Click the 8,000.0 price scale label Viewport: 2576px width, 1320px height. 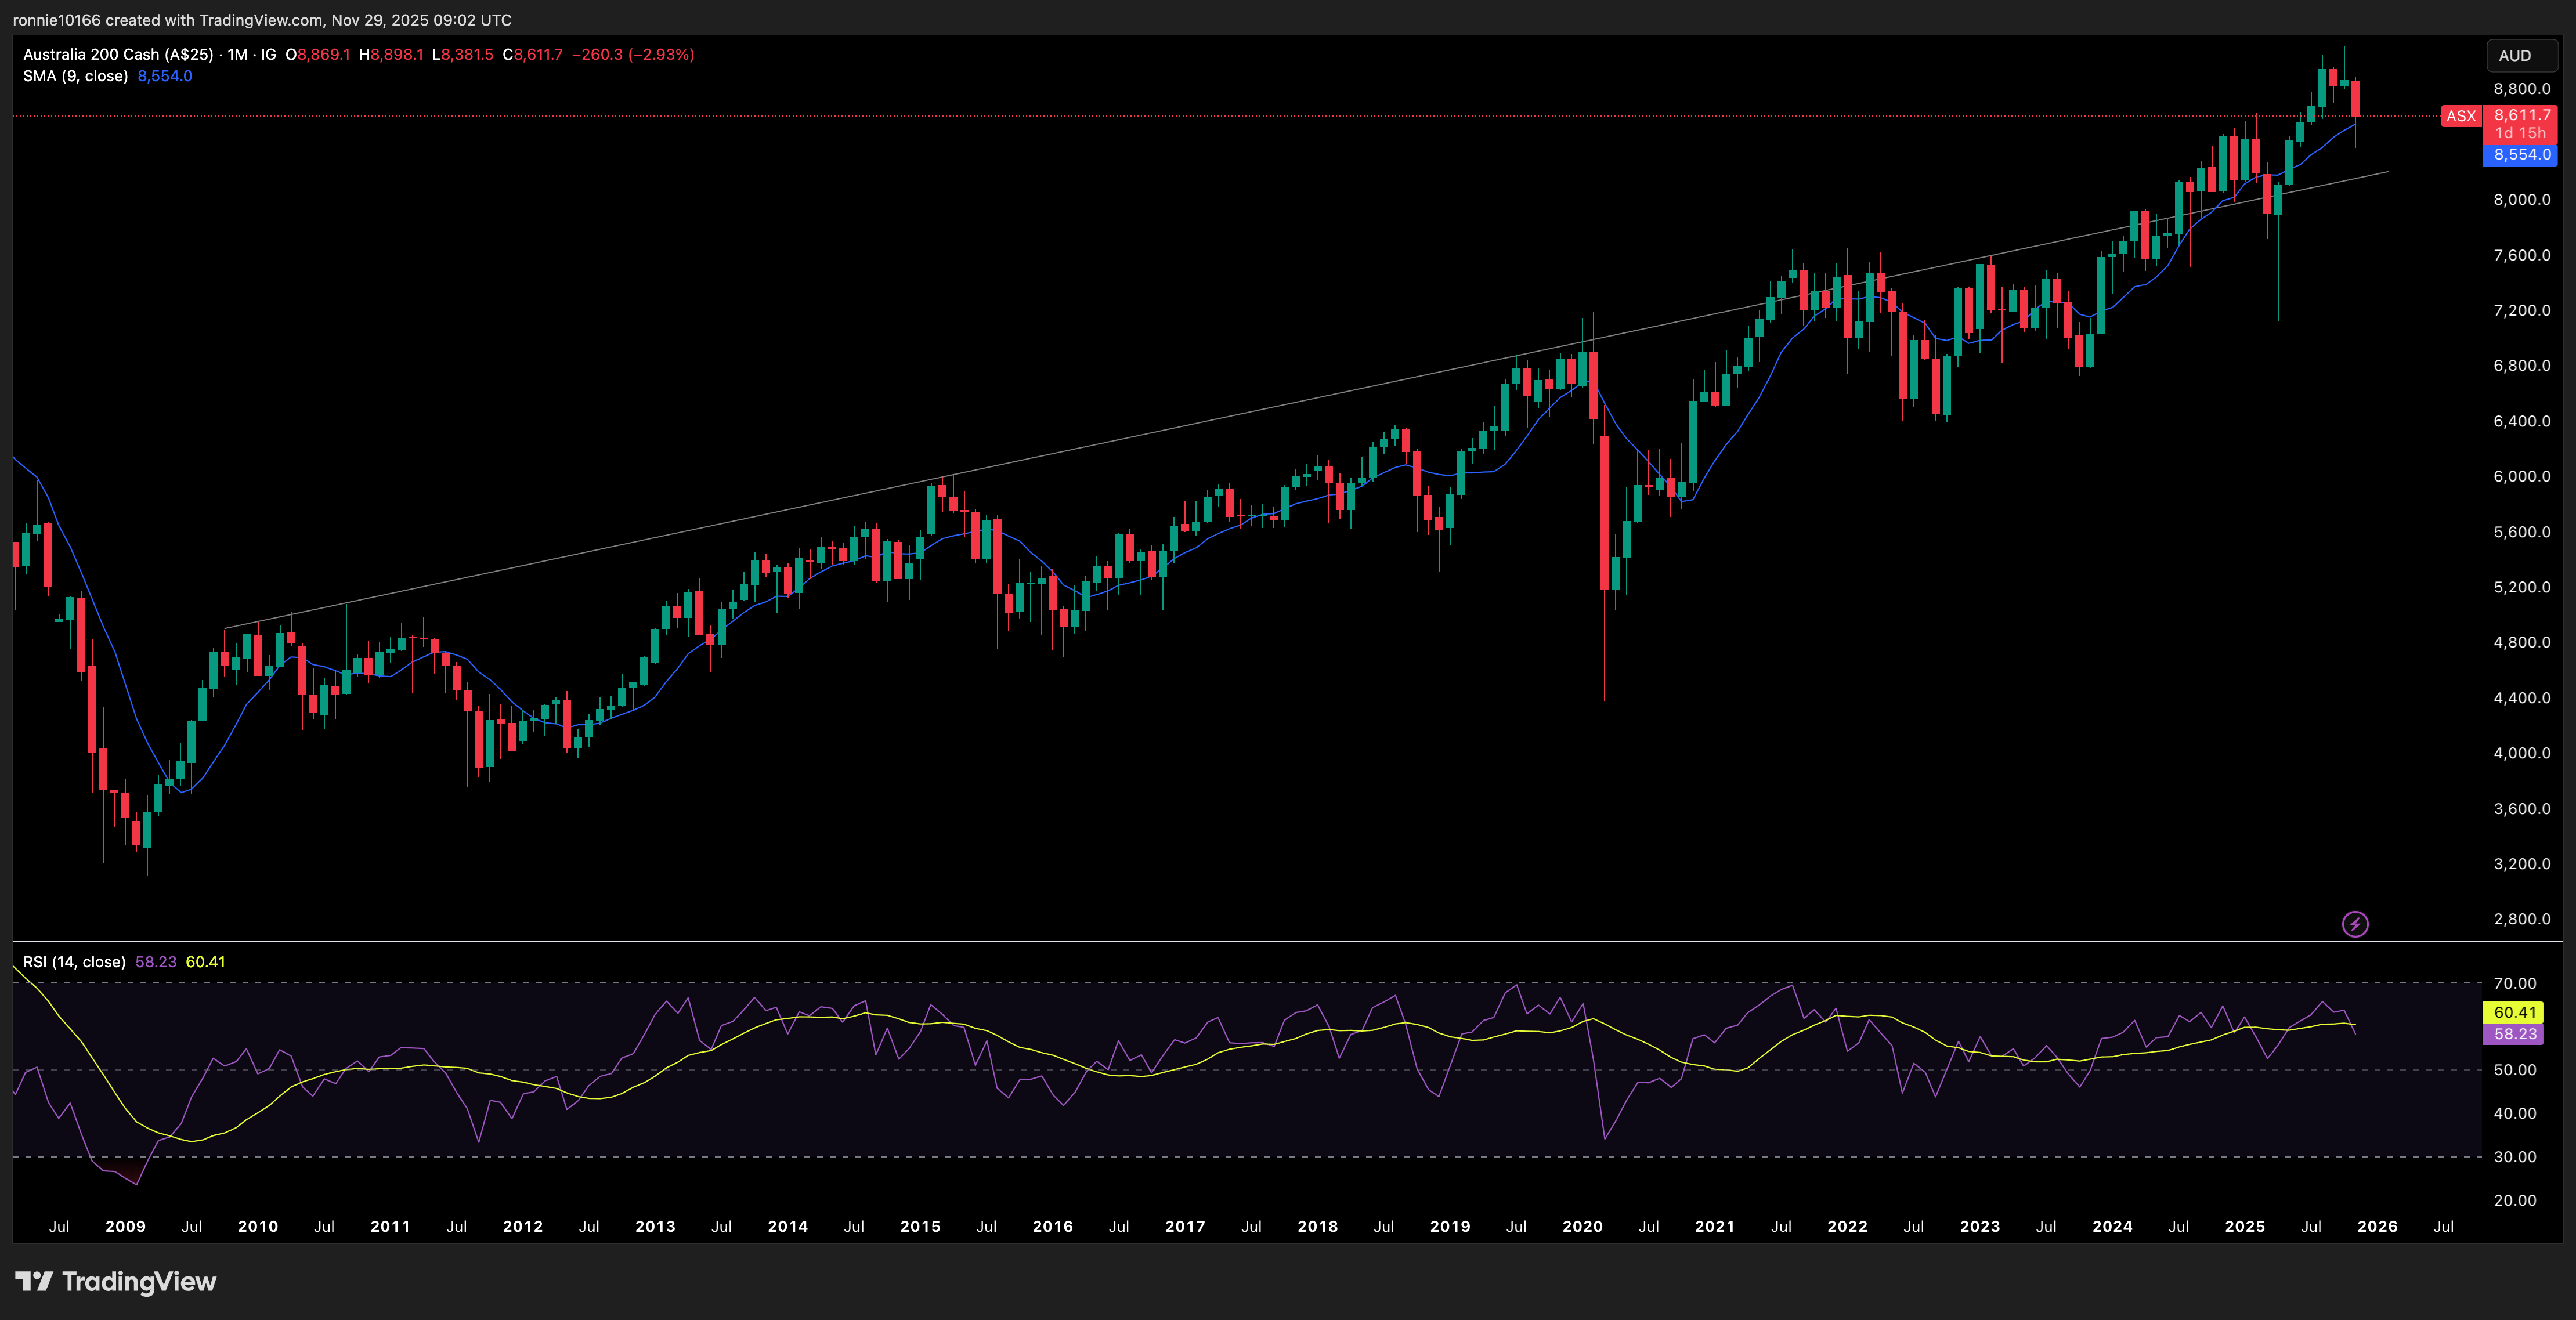point(2521,200)
